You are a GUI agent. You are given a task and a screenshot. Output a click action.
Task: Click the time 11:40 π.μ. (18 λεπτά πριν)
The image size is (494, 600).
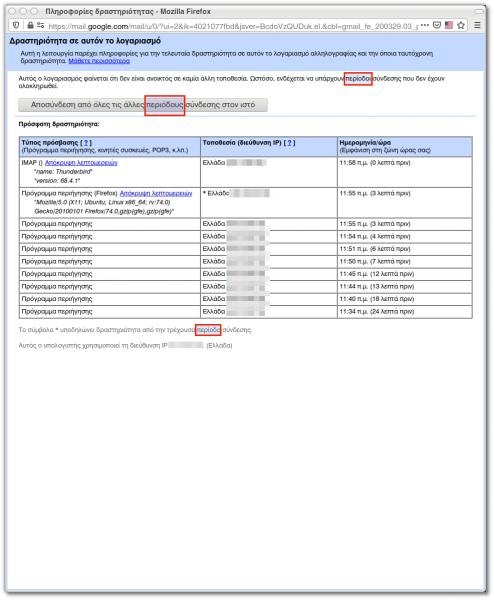point(377,299)
